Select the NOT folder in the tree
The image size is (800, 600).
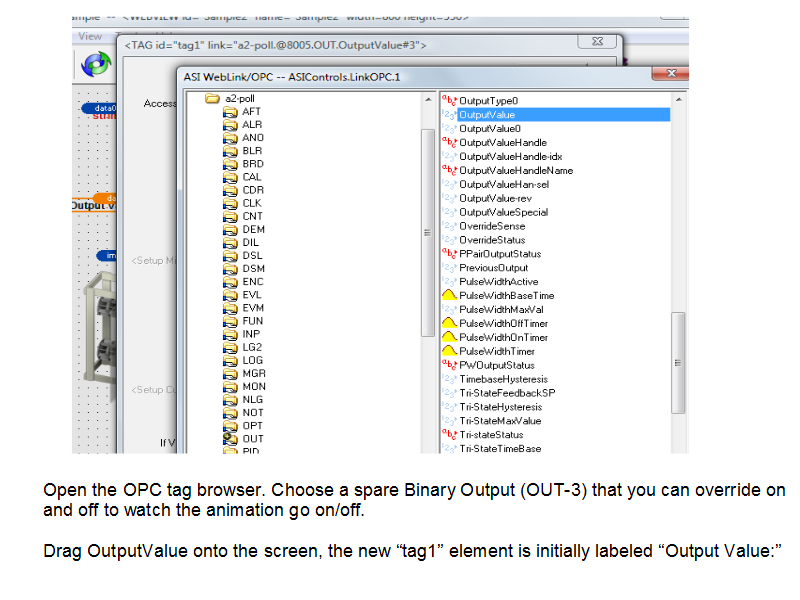[253, 413]
